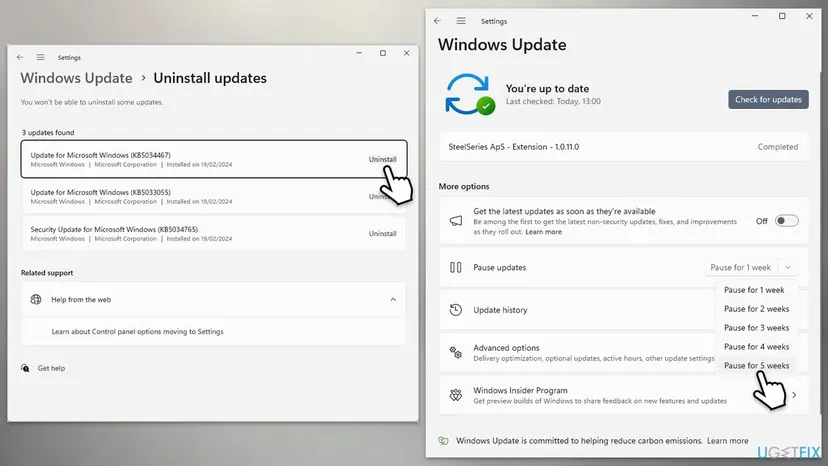Close the Uninstall updates window

[407, 53]
